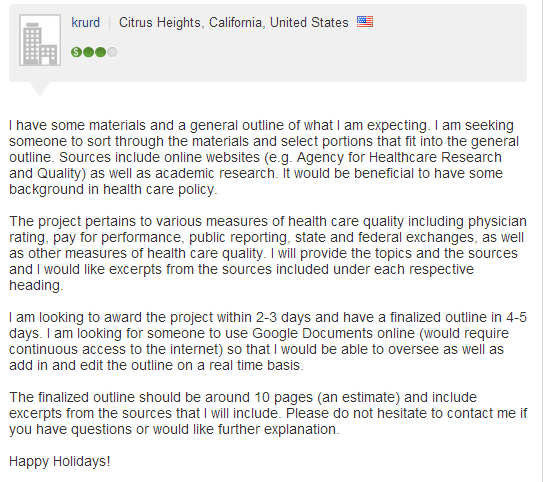545x482 pixels.
Task: Click the green dollar sign rating icon
Action: point(76,52)
